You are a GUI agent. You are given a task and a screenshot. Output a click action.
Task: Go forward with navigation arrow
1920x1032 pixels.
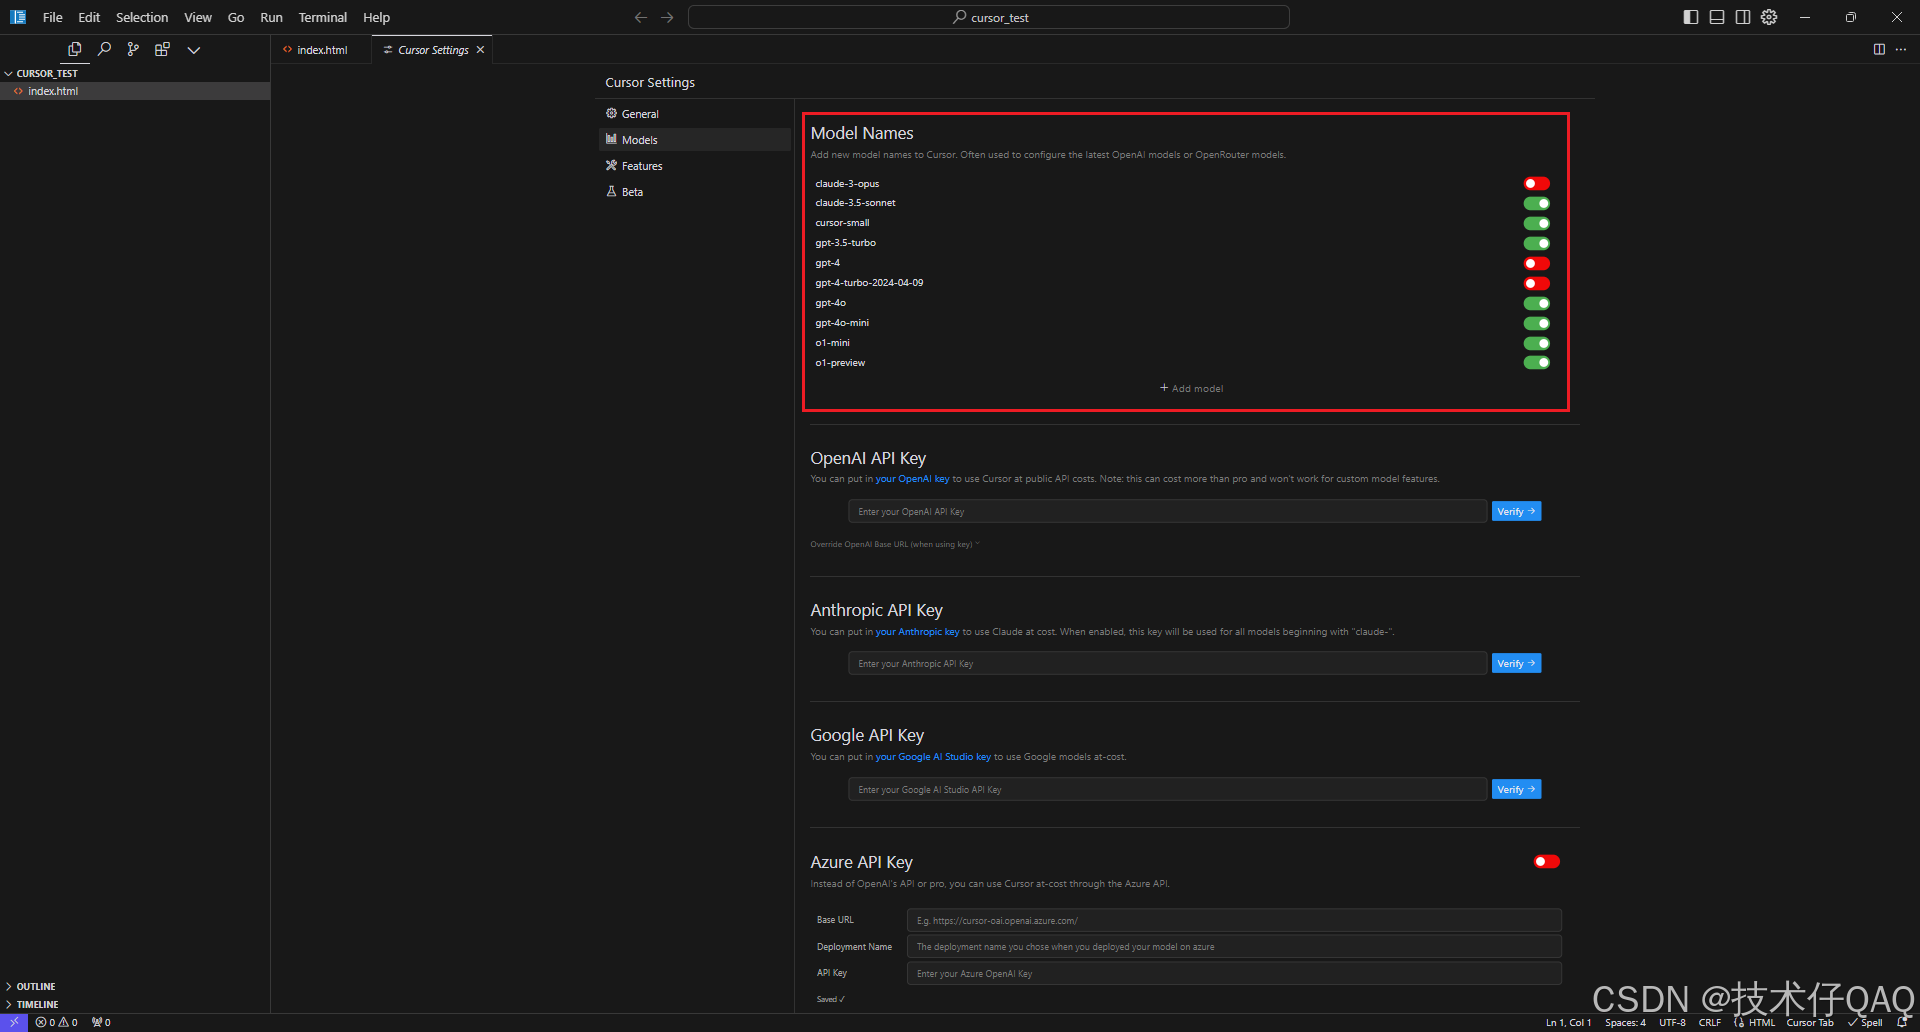pos(667,17)
